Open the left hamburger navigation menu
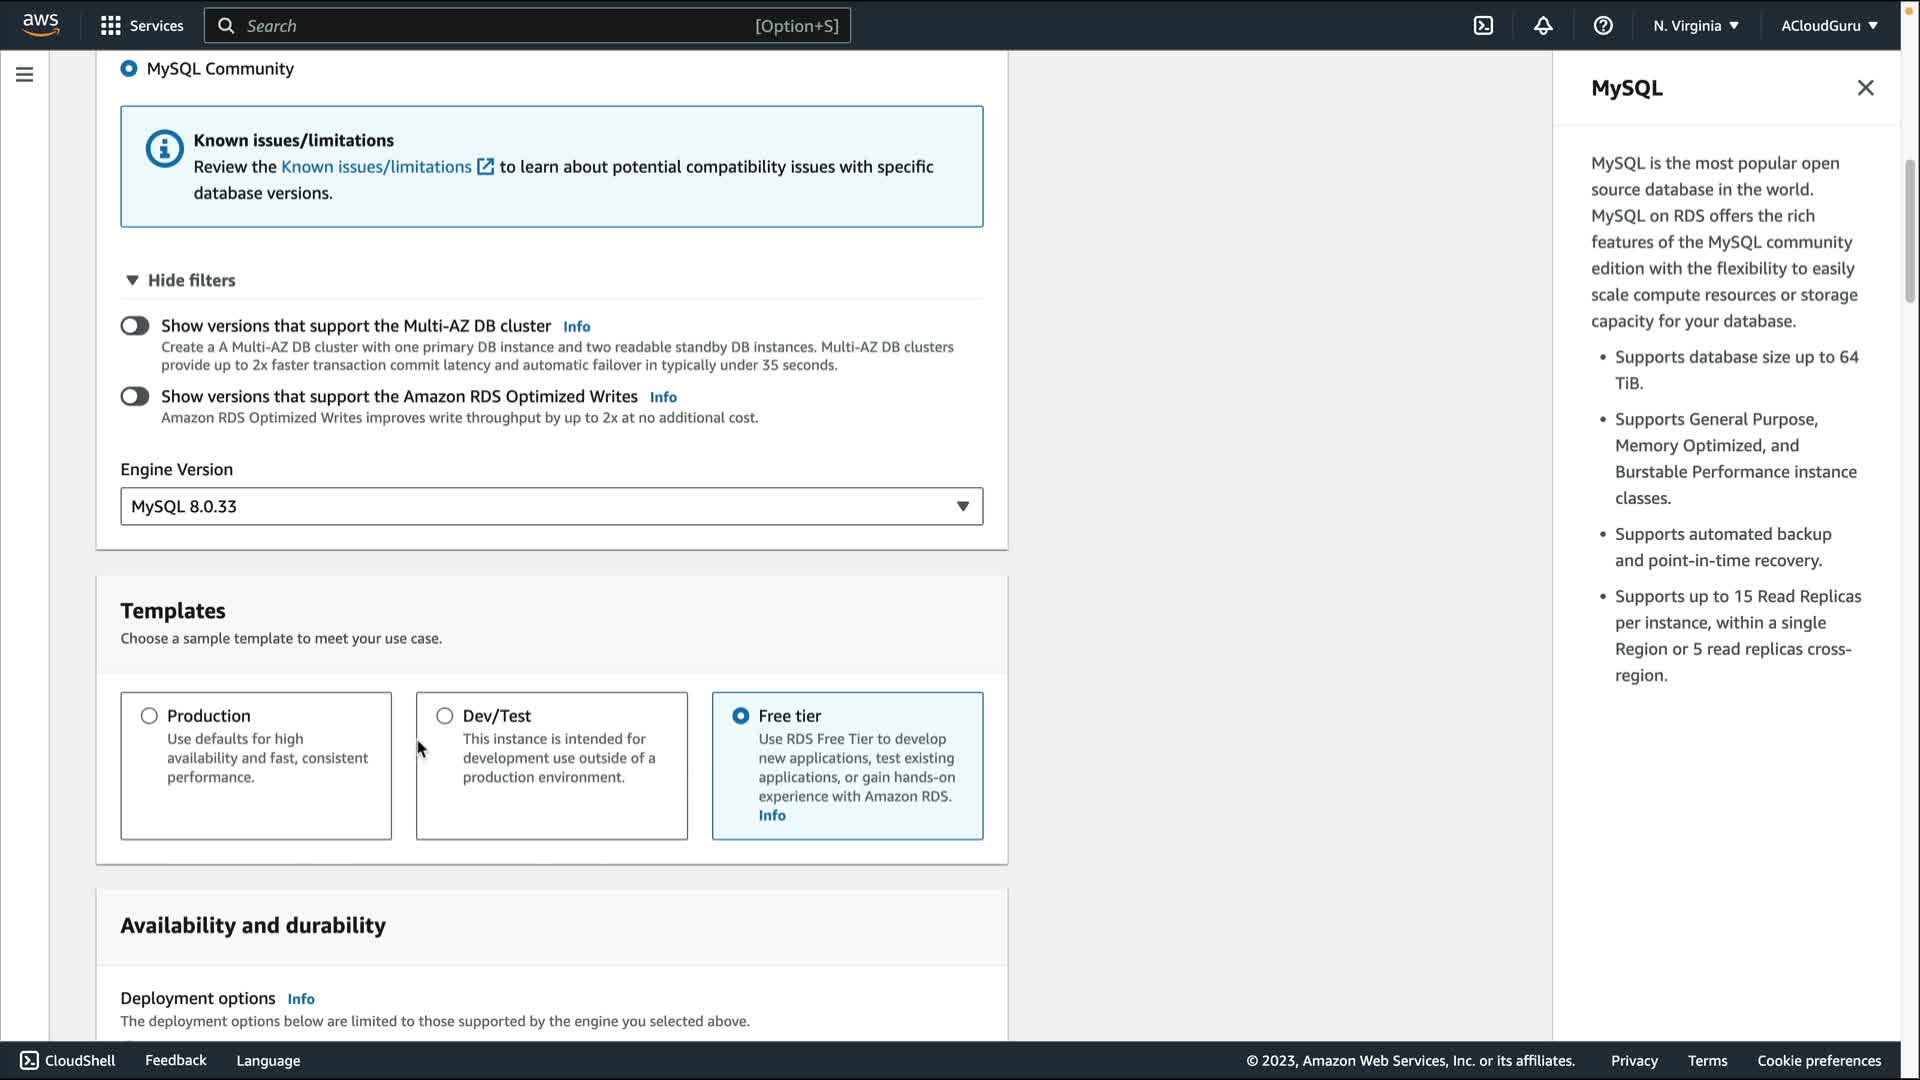Image resolution: width=1920 pixels, height=1080 pixels. click(25, 75)
